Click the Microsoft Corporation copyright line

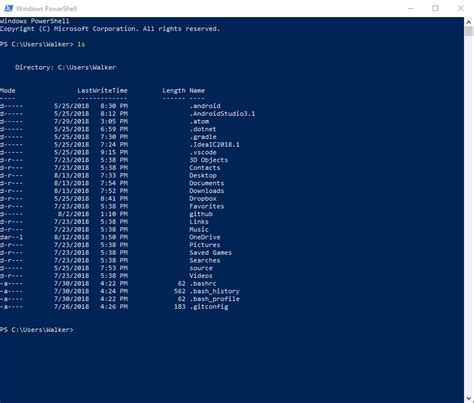tap(110, 29)
